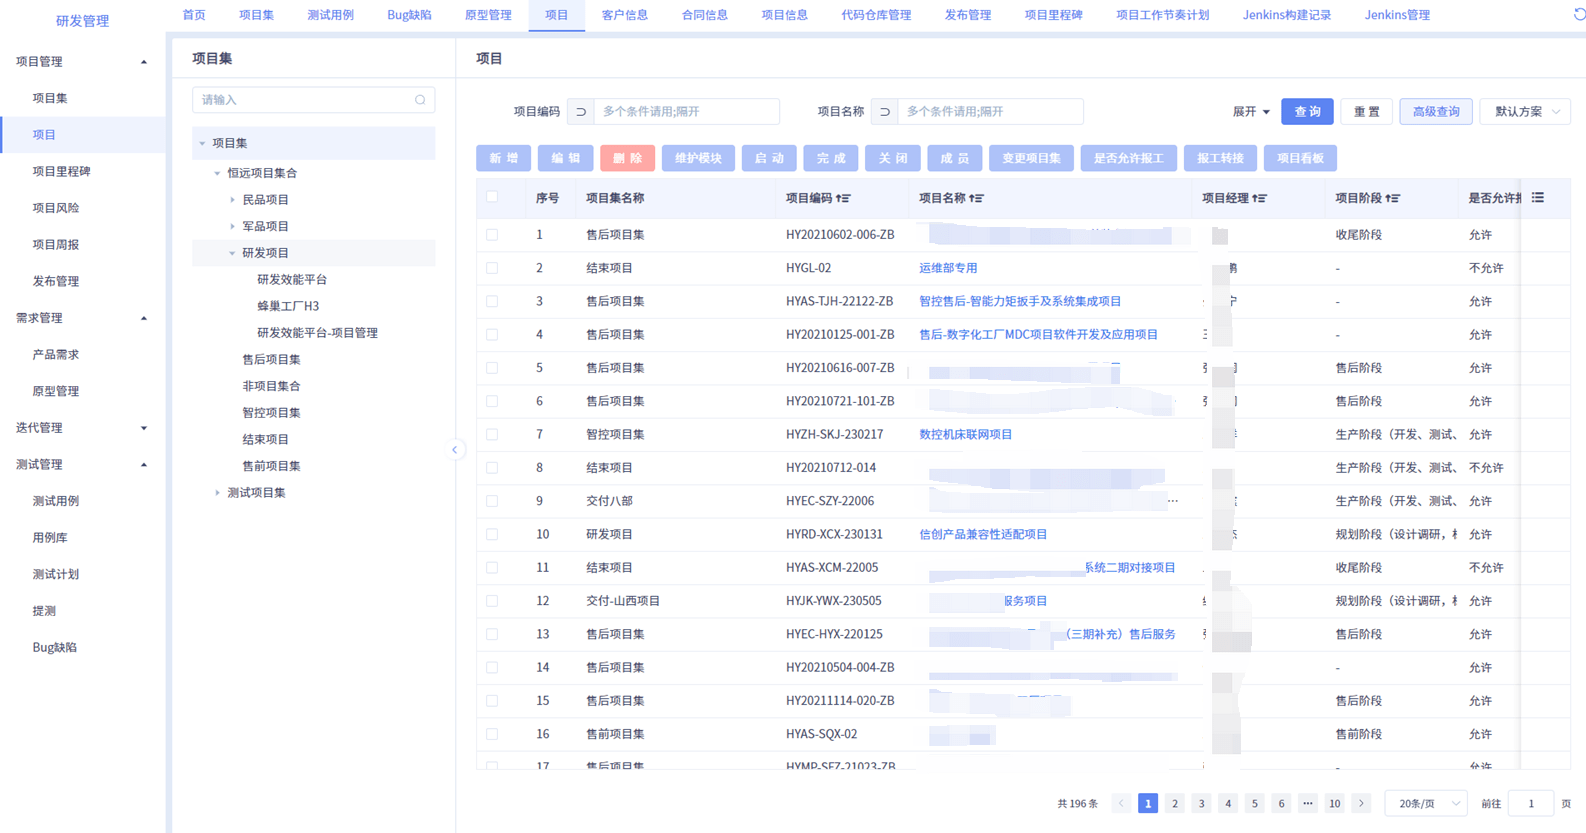Image resolution: width=1586 pixels, height=833 pixels.
Task: Check the checkbox for row 2 结束项目
Action: click(492, 268)
